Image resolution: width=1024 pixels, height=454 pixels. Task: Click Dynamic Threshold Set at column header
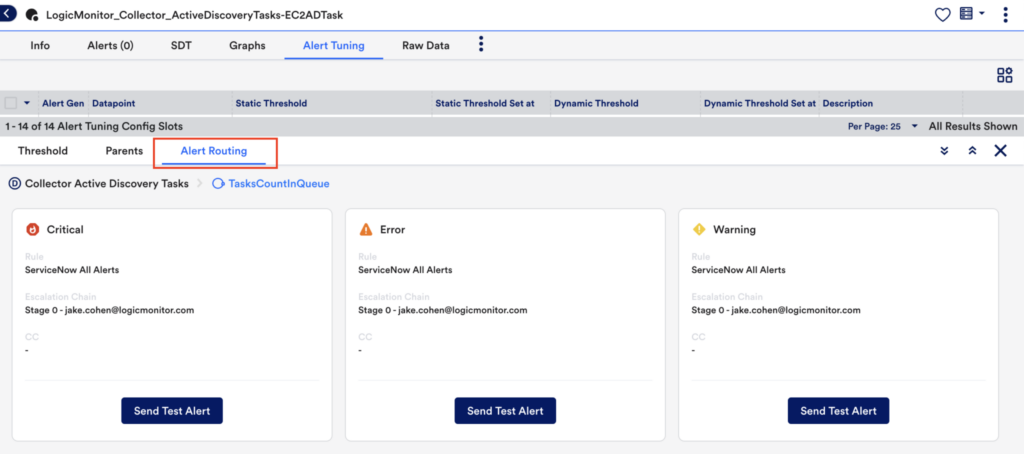pos(760,103)
